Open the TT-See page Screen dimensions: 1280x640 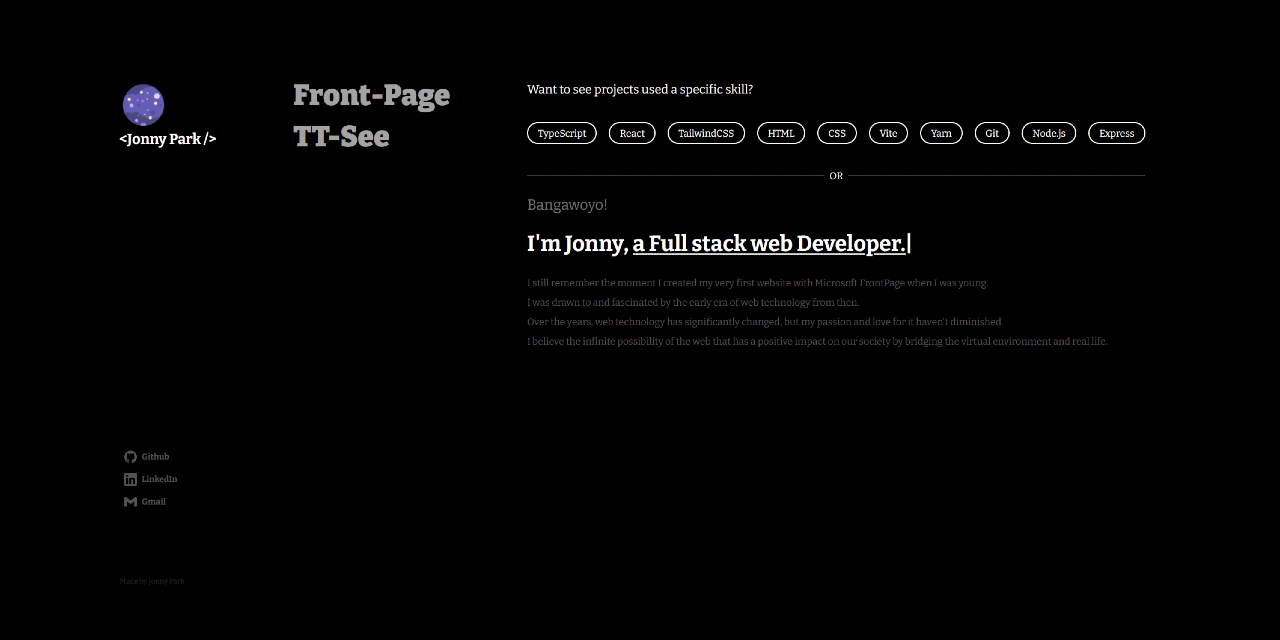[340, 137]
